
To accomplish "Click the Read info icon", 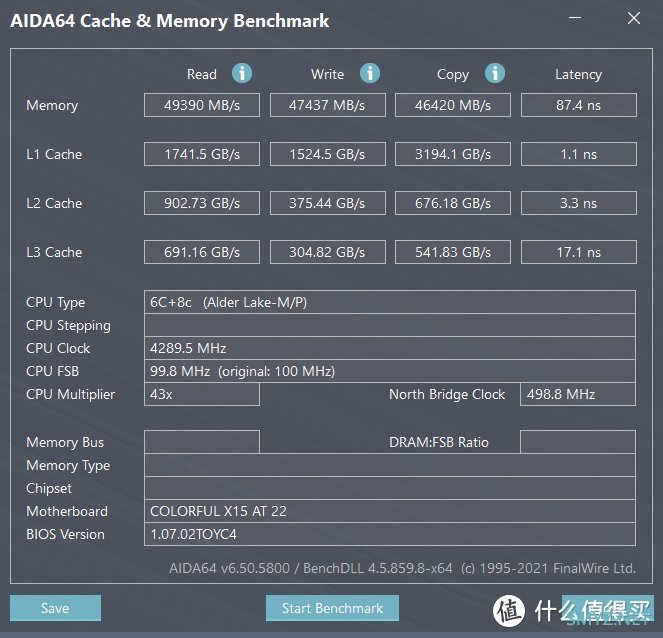I will 242,73.
